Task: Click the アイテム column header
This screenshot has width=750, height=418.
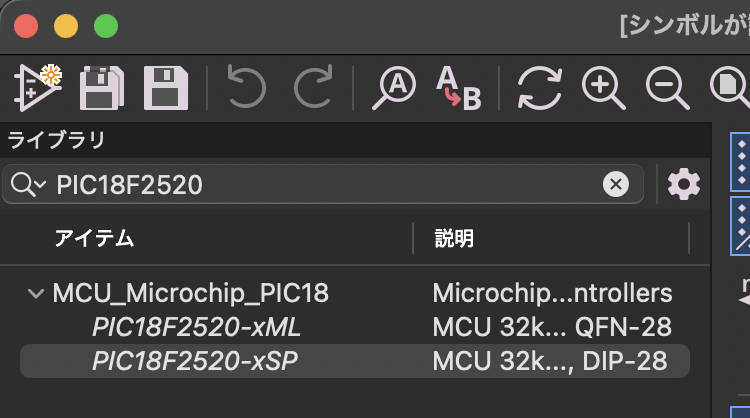Action: coord(94,238)
